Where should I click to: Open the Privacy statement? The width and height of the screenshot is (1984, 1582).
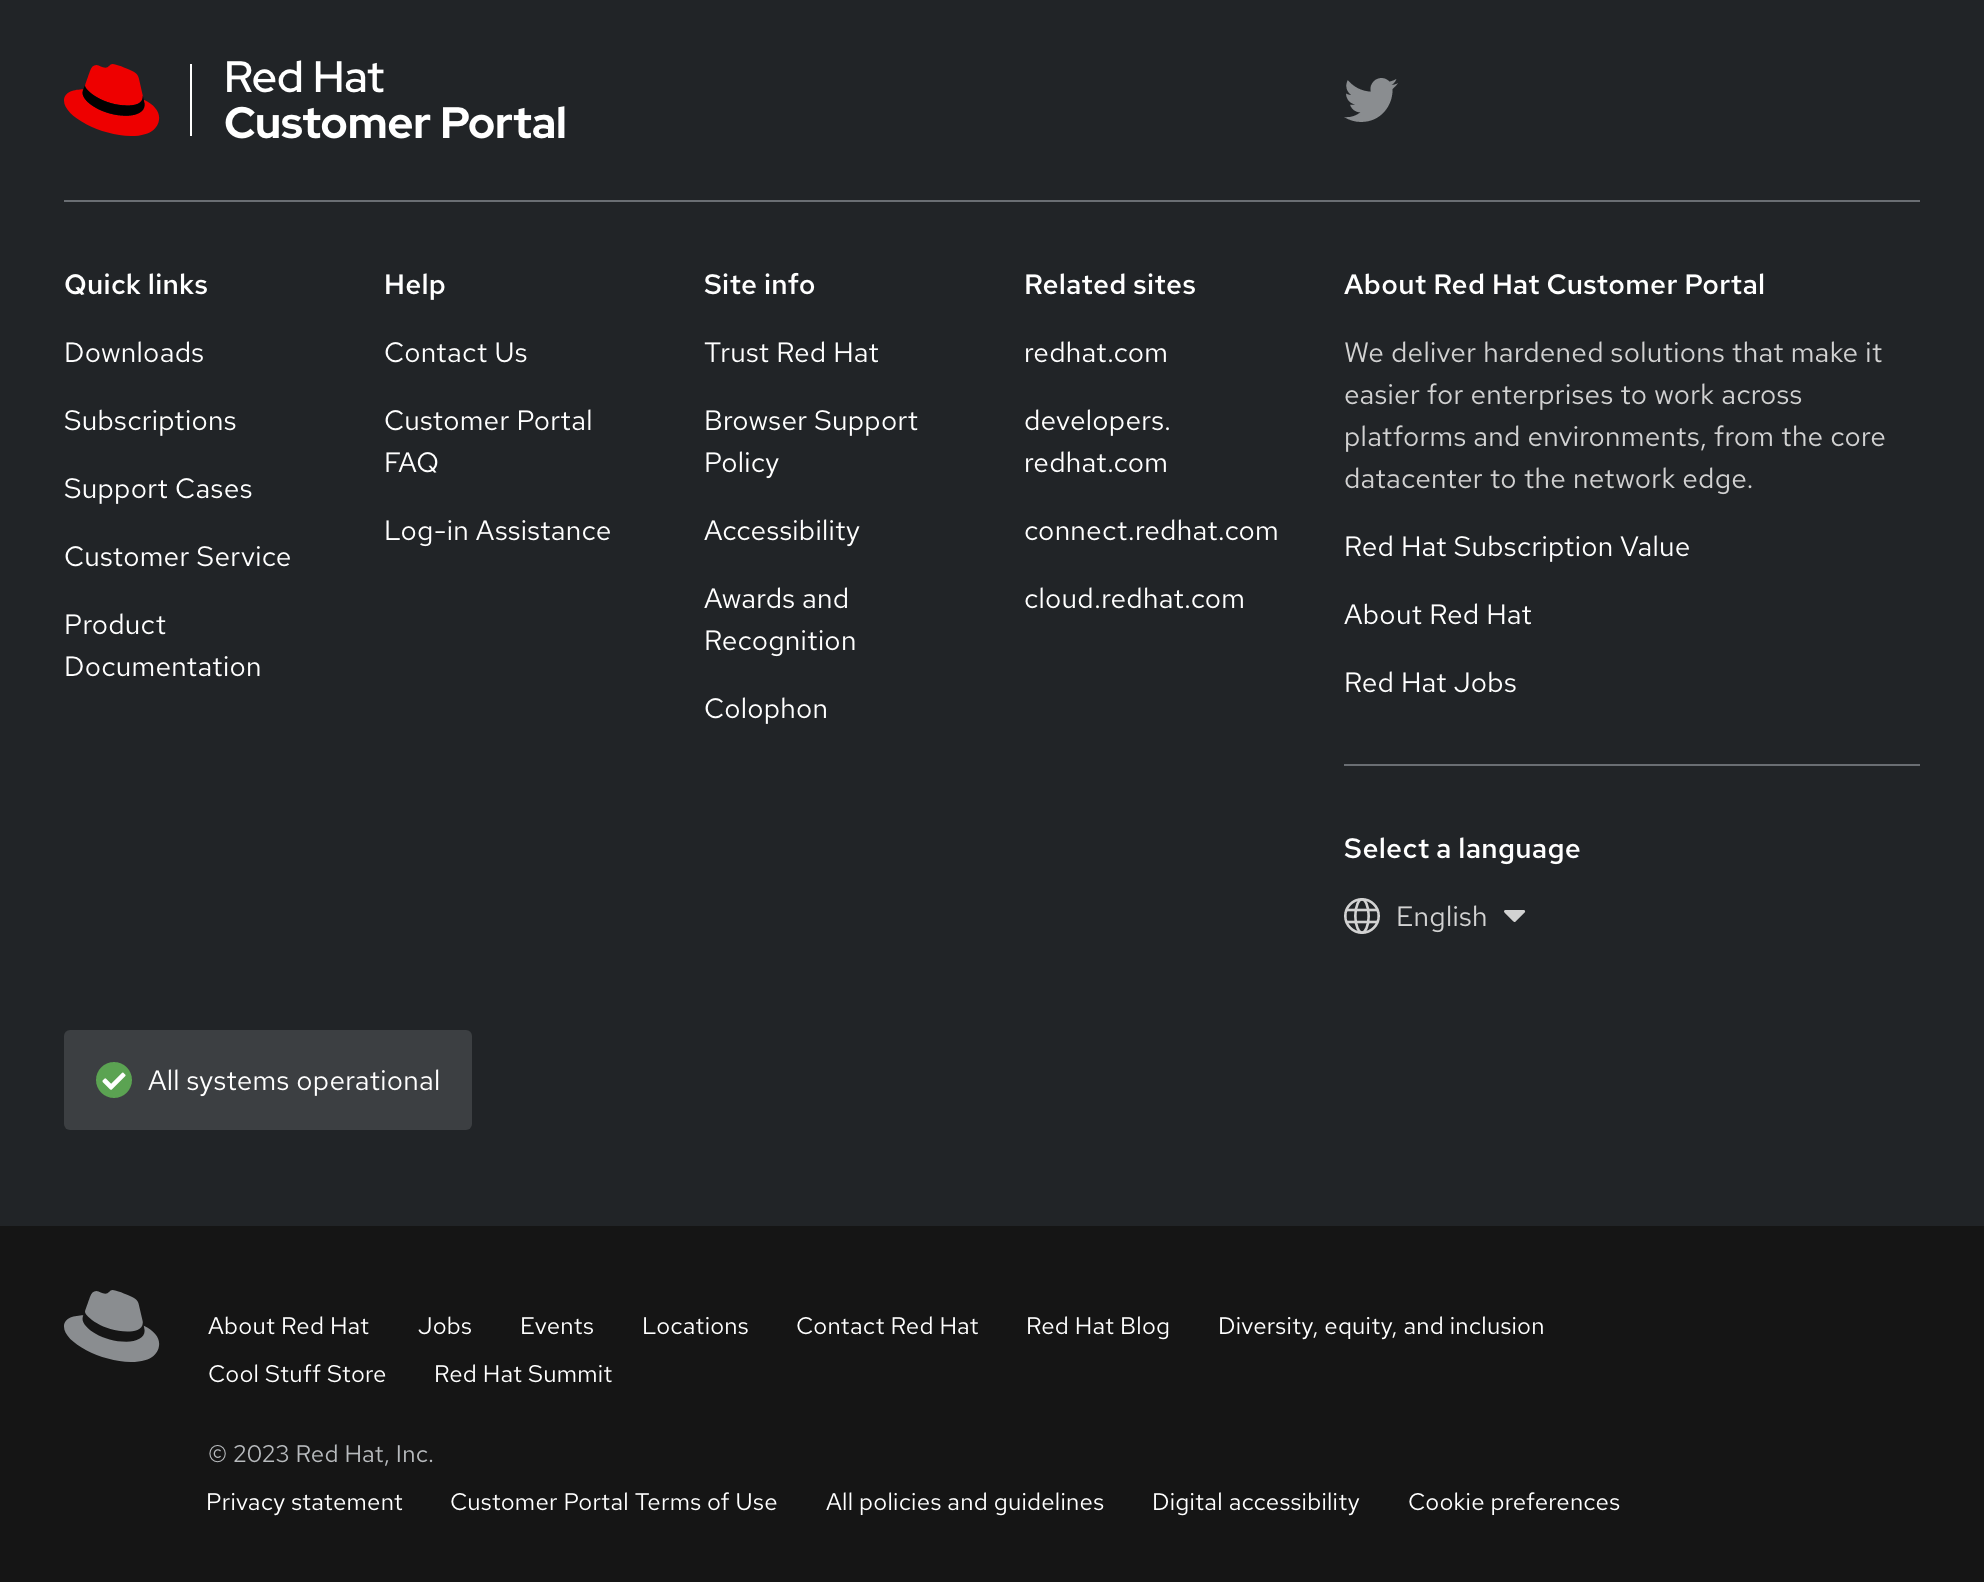tap(304, 1501)
